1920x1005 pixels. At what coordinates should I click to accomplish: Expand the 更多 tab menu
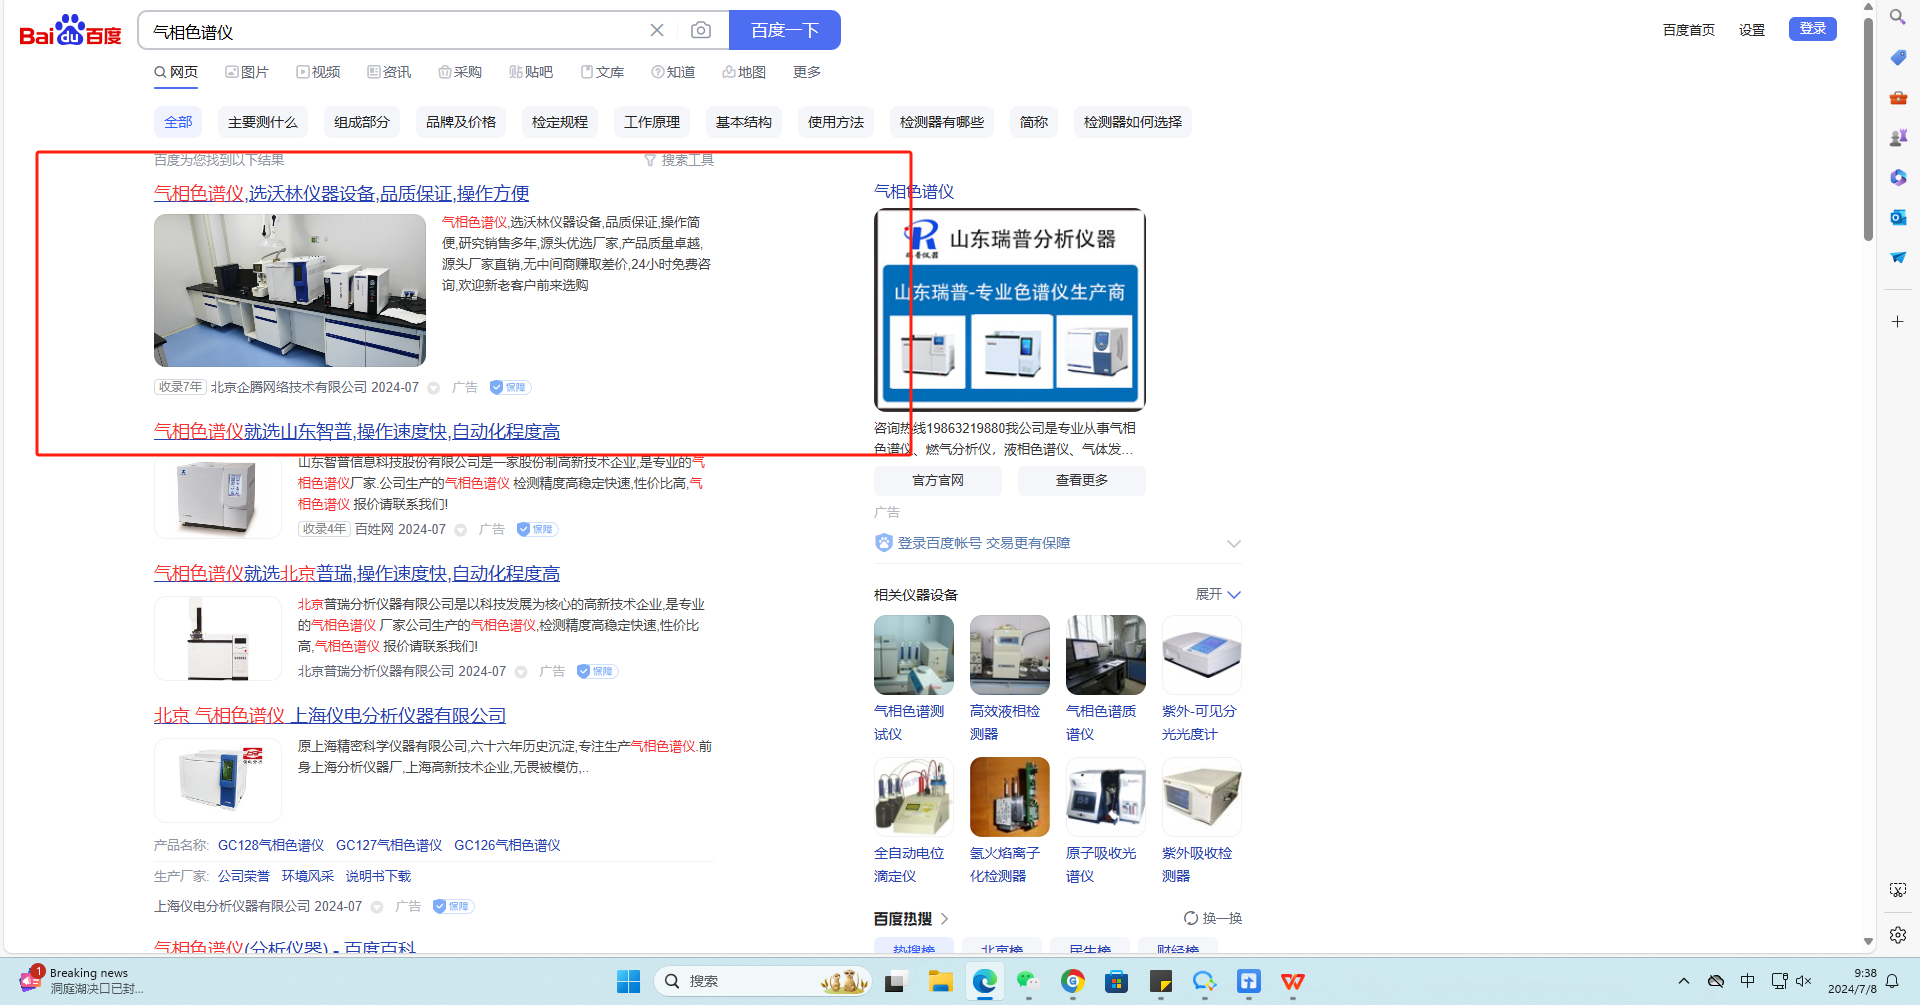pos(807,72)
